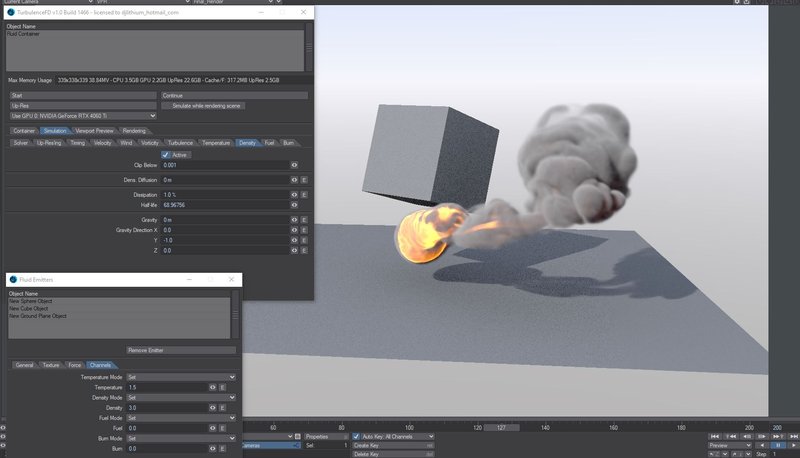Select New Cube Object in emitters list

coord(29,309)
